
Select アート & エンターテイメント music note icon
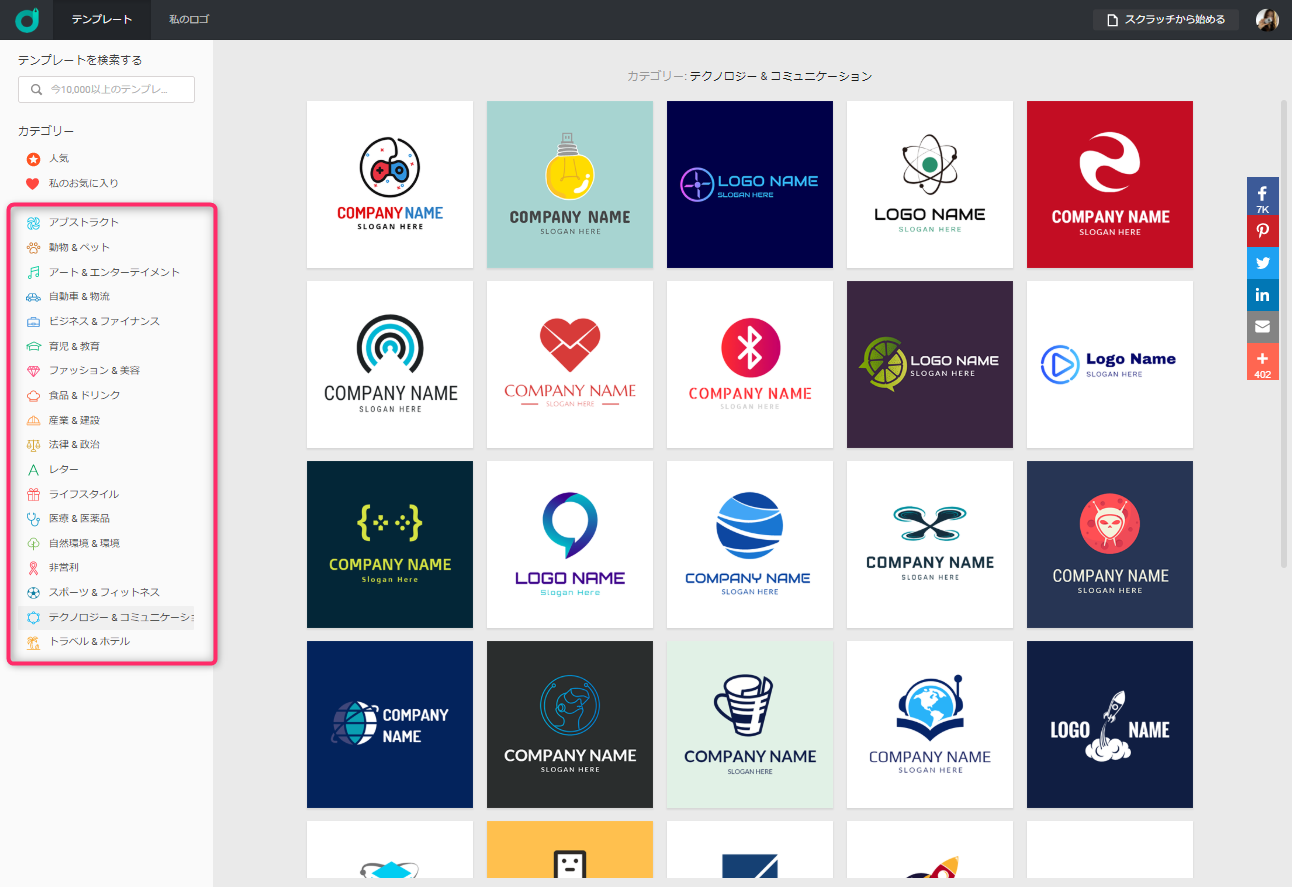pos(33,272)
